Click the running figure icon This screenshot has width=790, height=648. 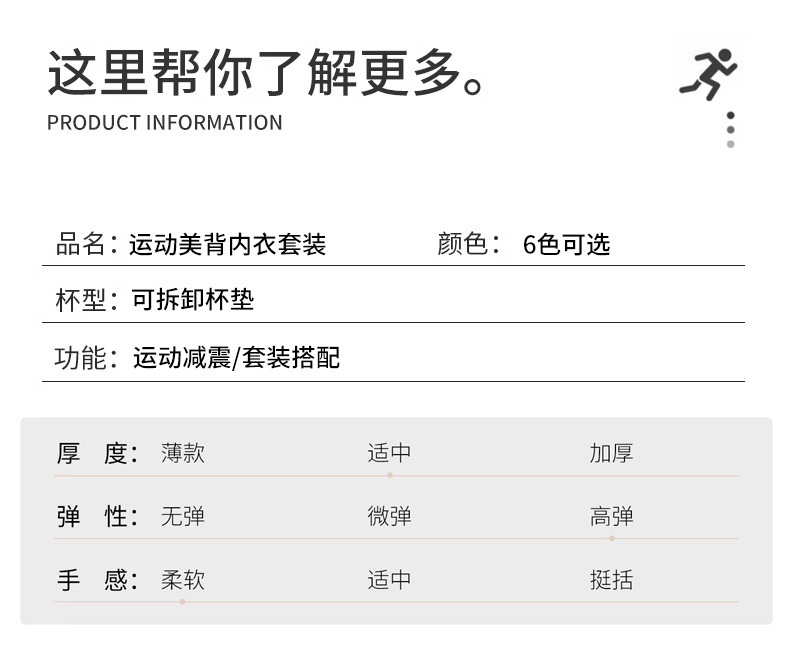click(x=708, y=73)
